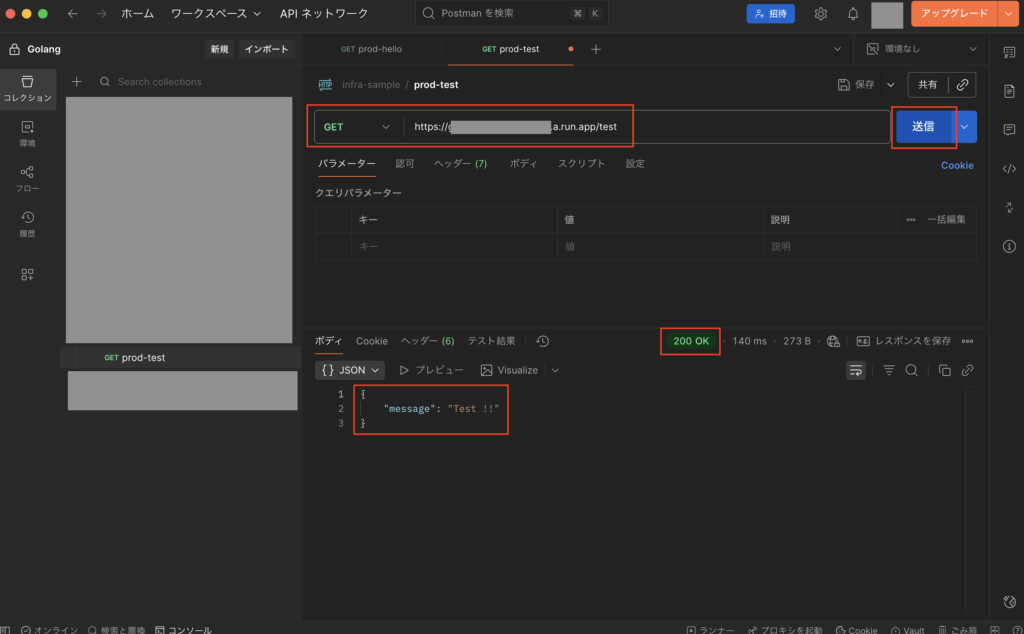Open the request info icon
The image size is (1024, 634).
coord(1009,246)
